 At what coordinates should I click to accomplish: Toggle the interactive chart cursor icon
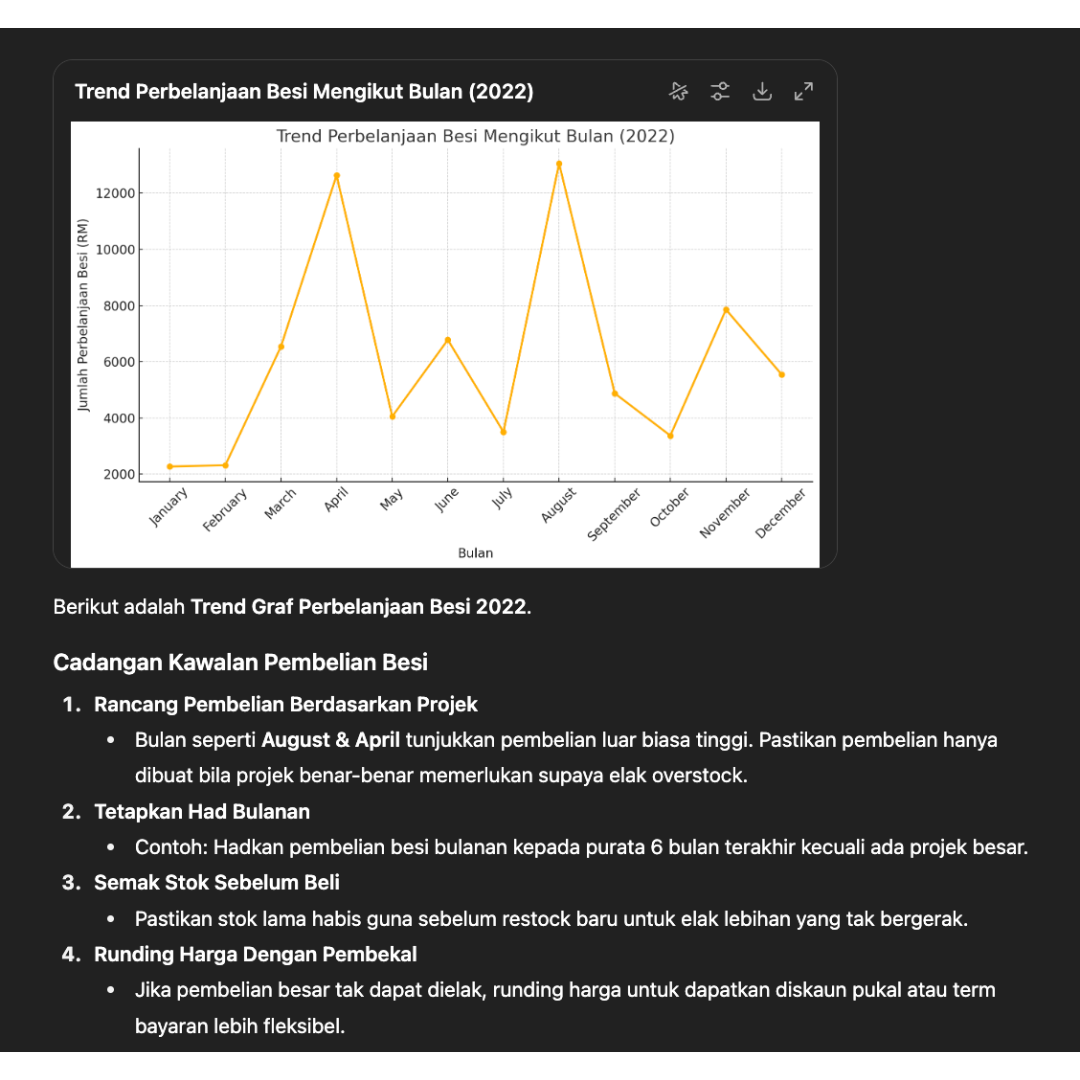[679, 92]
